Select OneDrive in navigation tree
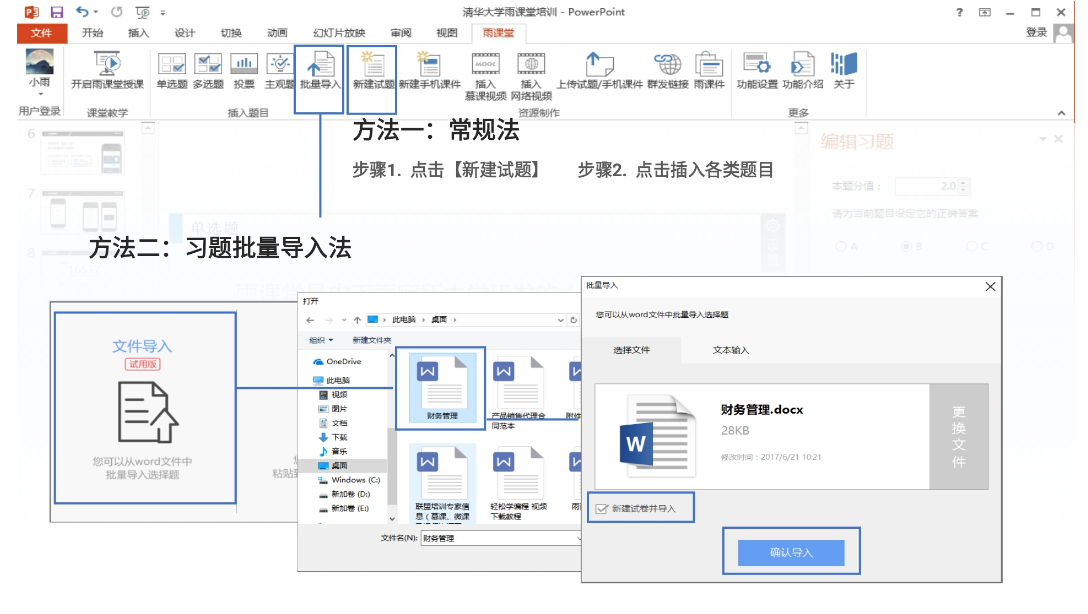This screenshot has height=614, width=1088. [x=337, y=361]
